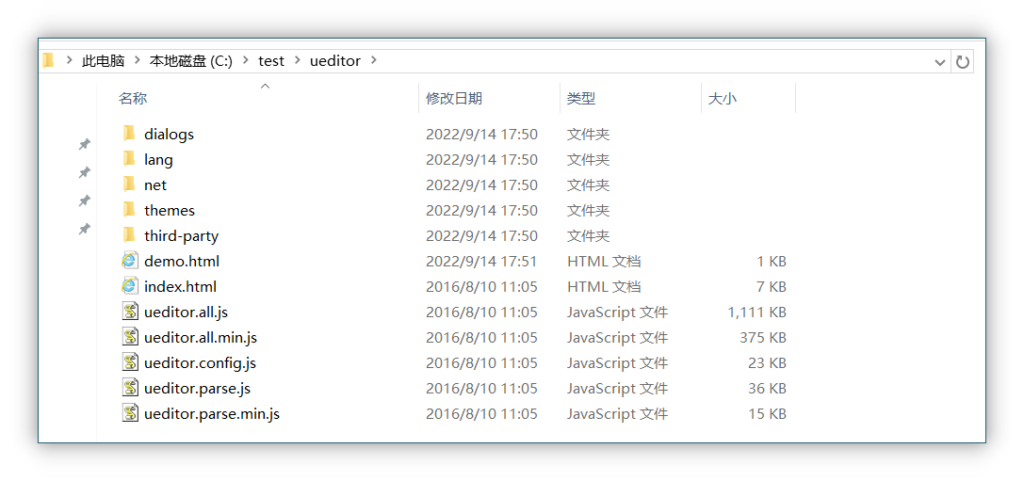
Task: Click the 375 KB size value
Action: coord(763,337)
